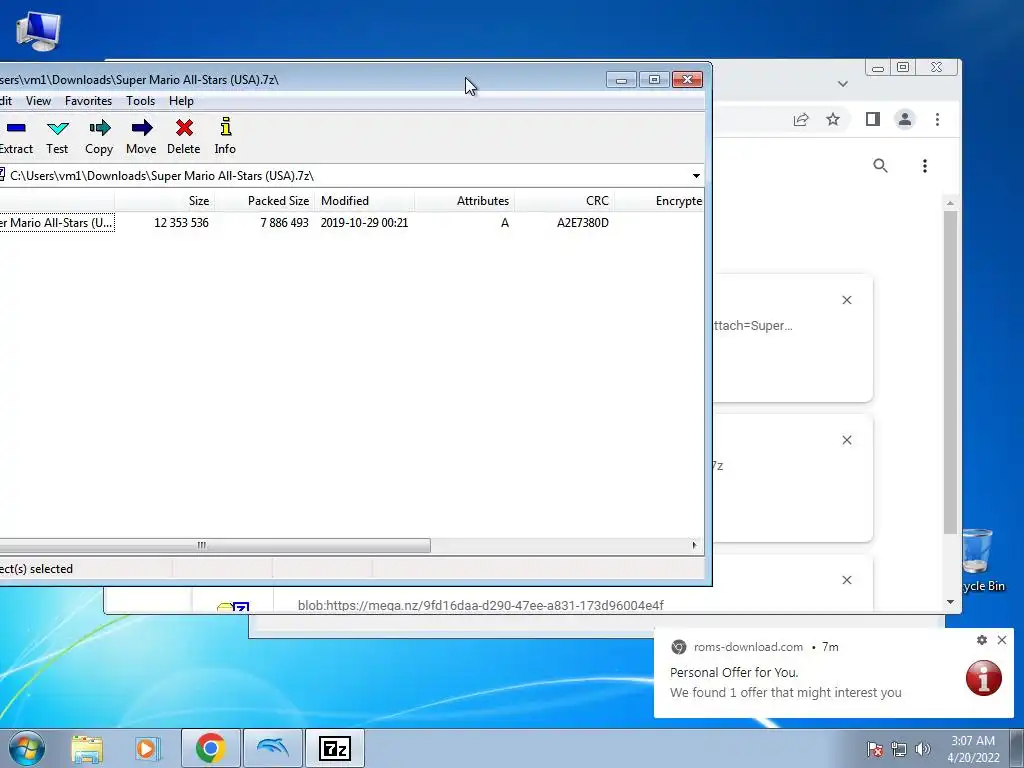Image resolution: width=1024 pixels, height=768 pixels.
Task: Sort the list by CRC column
Action: pos(564,200)
